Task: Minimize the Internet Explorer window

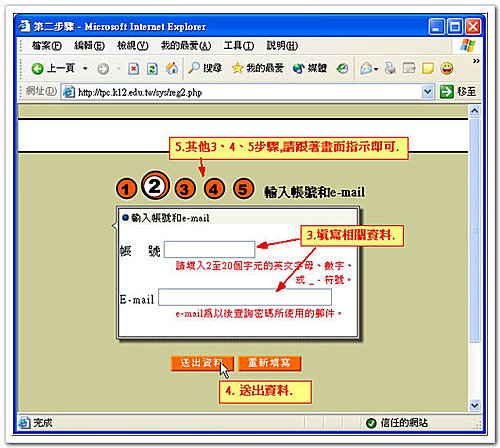Action: click(x=437, y=26)
